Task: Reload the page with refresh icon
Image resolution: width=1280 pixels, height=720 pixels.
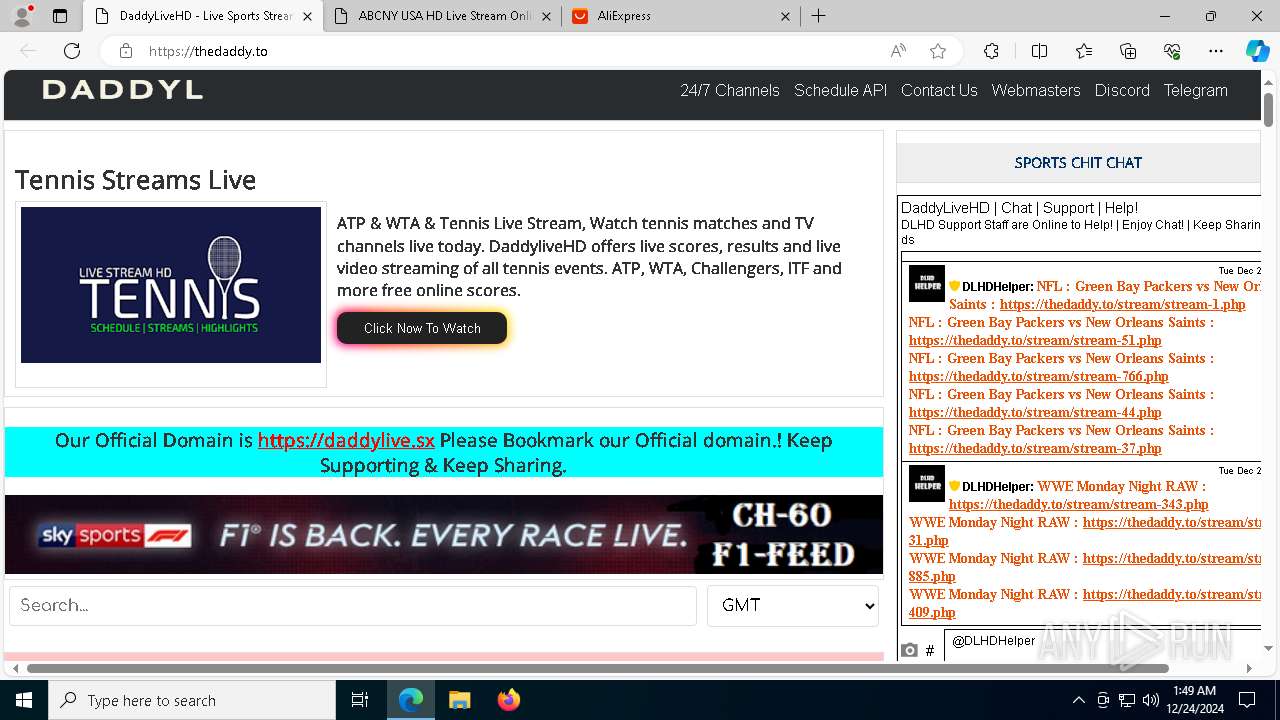Action: [x=72, y=51]
